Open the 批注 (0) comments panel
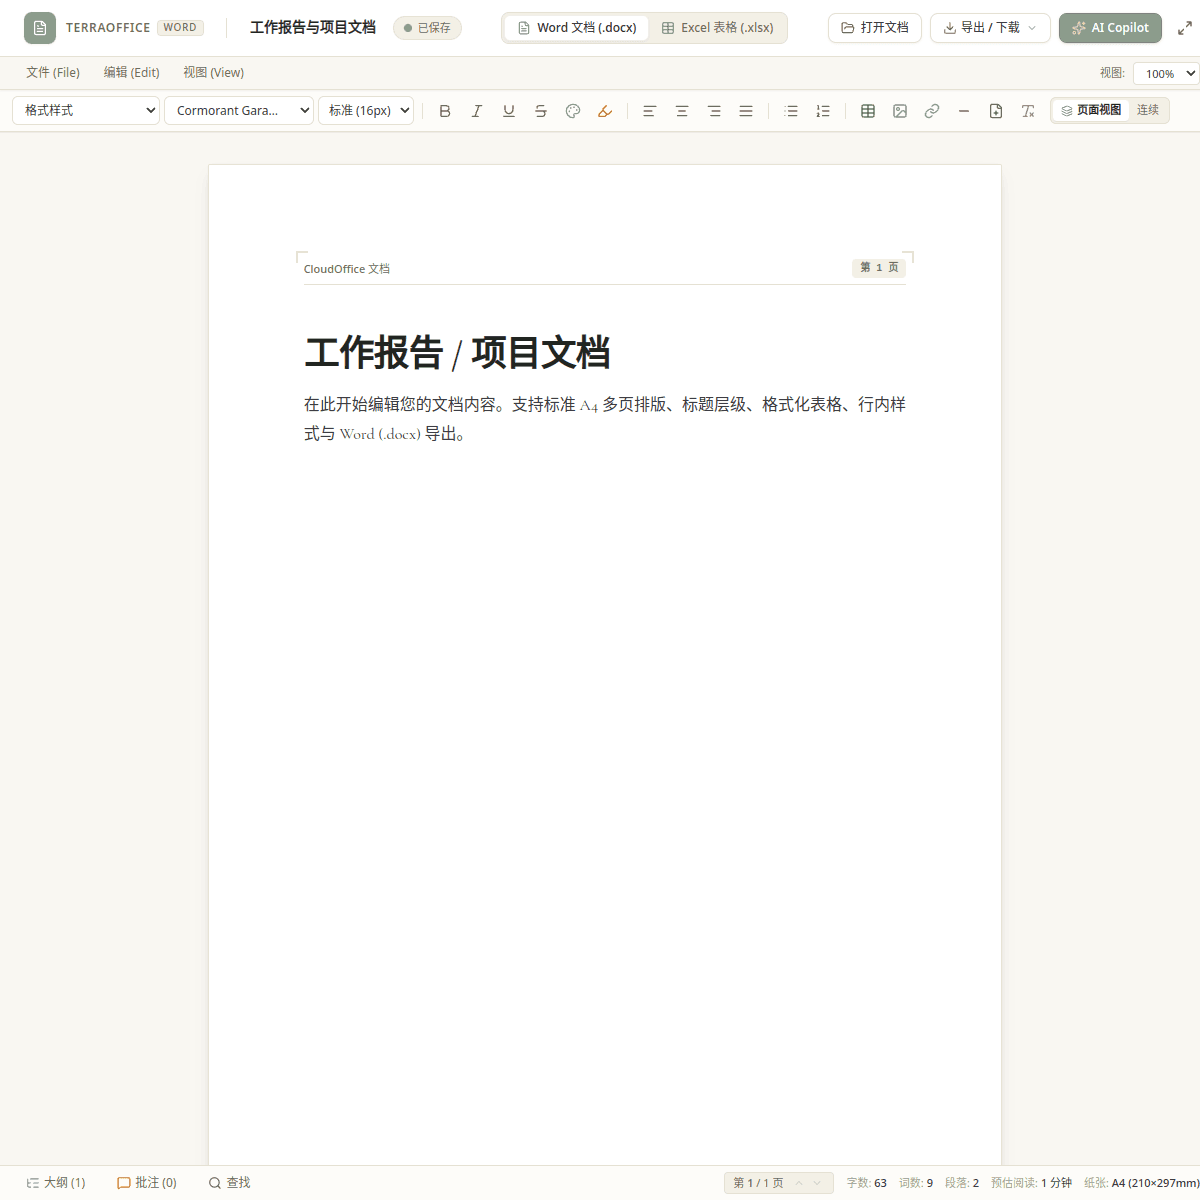The image size is (1200, 1200). (147, 1183)
